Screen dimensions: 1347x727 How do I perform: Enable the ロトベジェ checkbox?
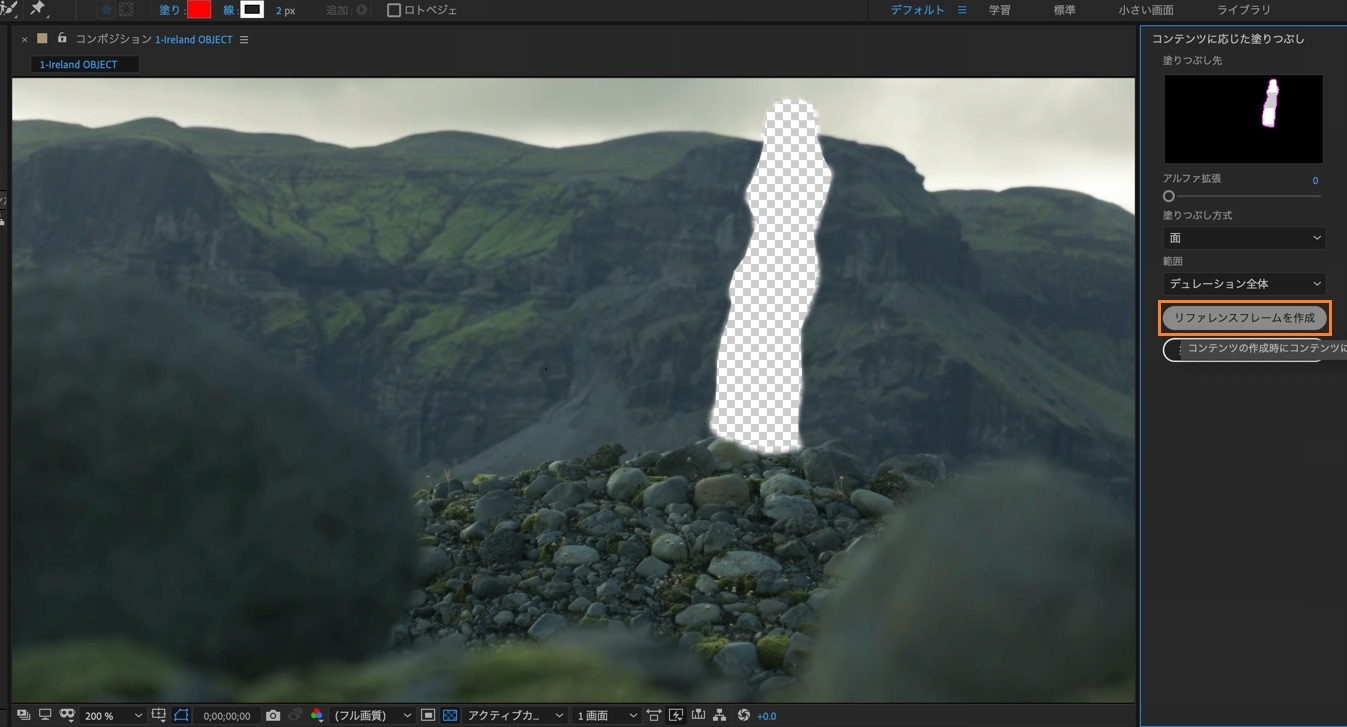tap(394, 10)
